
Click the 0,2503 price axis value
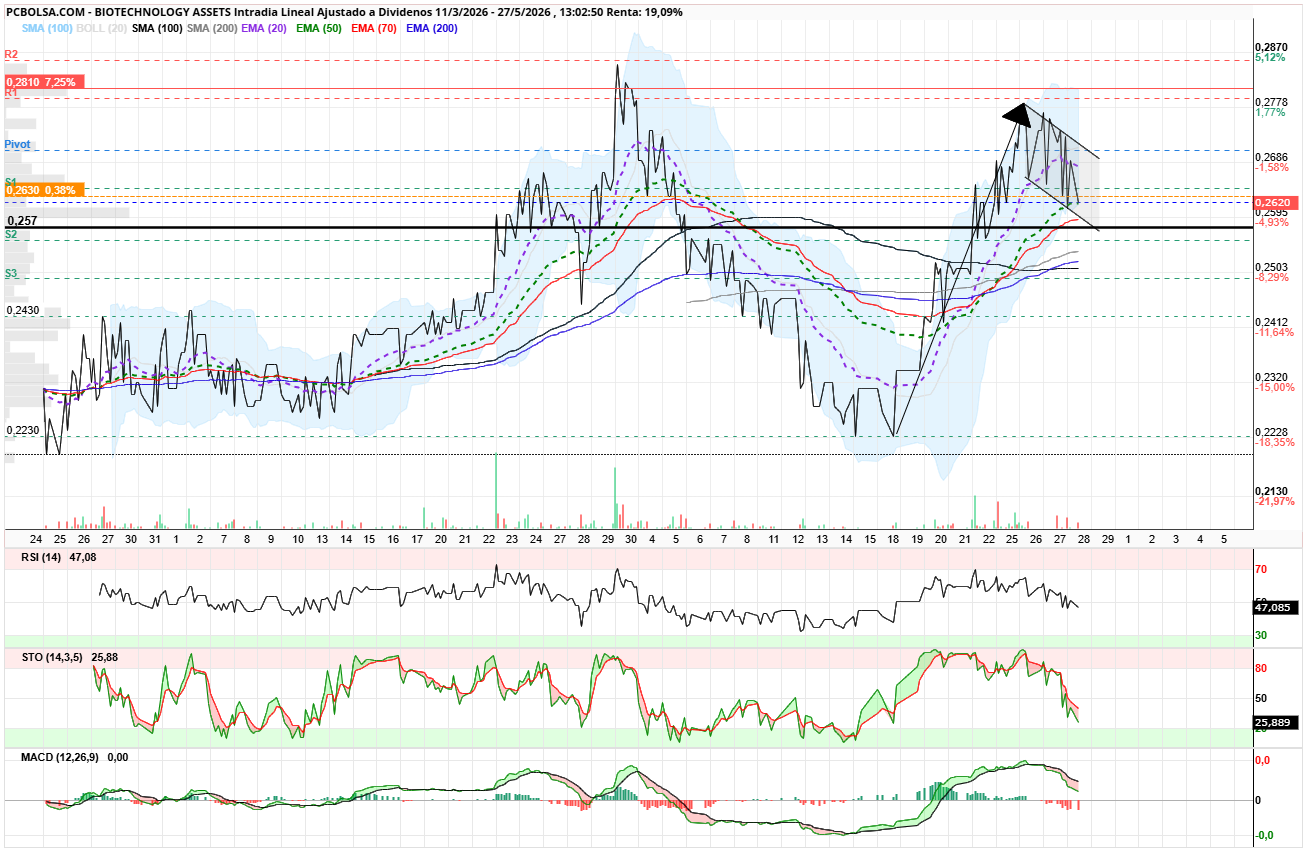click(1271, 266)
